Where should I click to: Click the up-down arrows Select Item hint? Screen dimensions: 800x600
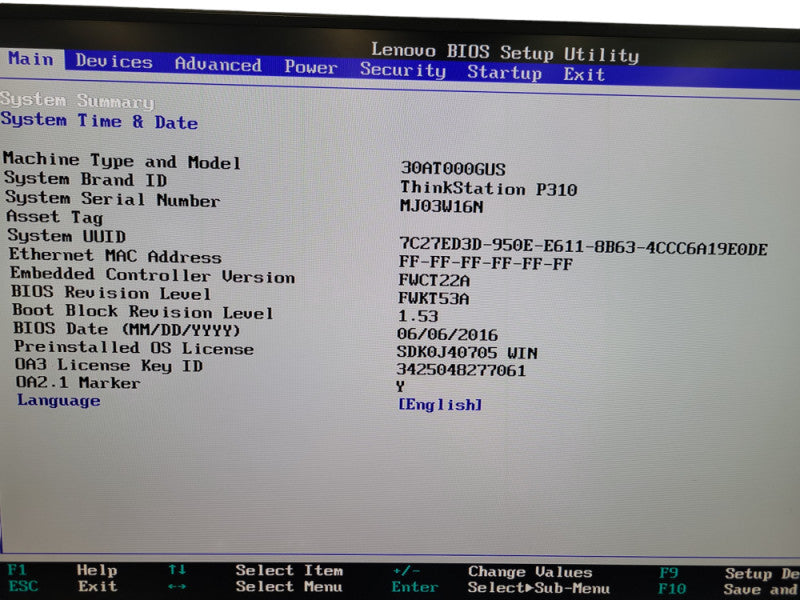[256, 570]
